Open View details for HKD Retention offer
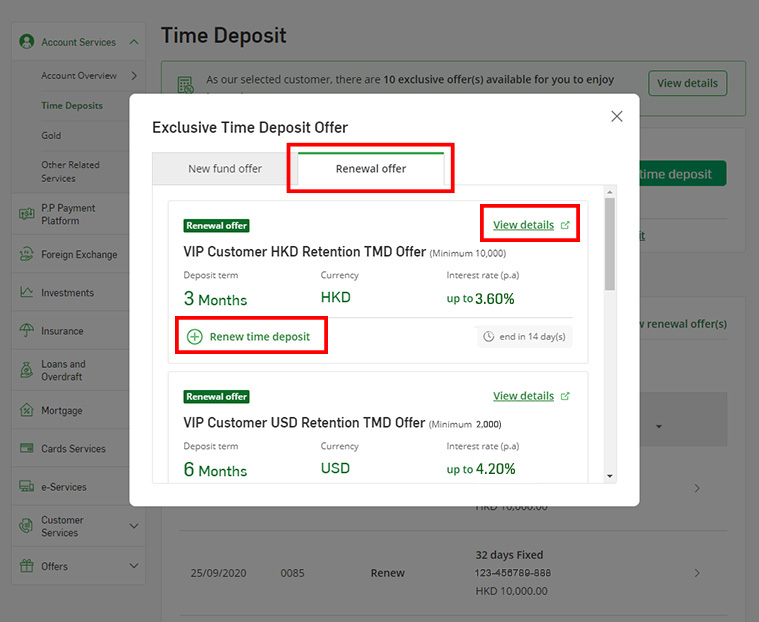Viewport: 759px width, 622px height. [523, 225]
